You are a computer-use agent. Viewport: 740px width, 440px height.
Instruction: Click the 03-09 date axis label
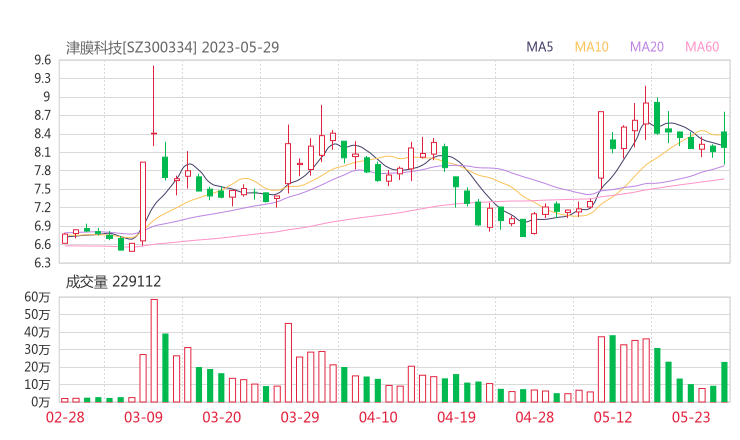point(143,417)
